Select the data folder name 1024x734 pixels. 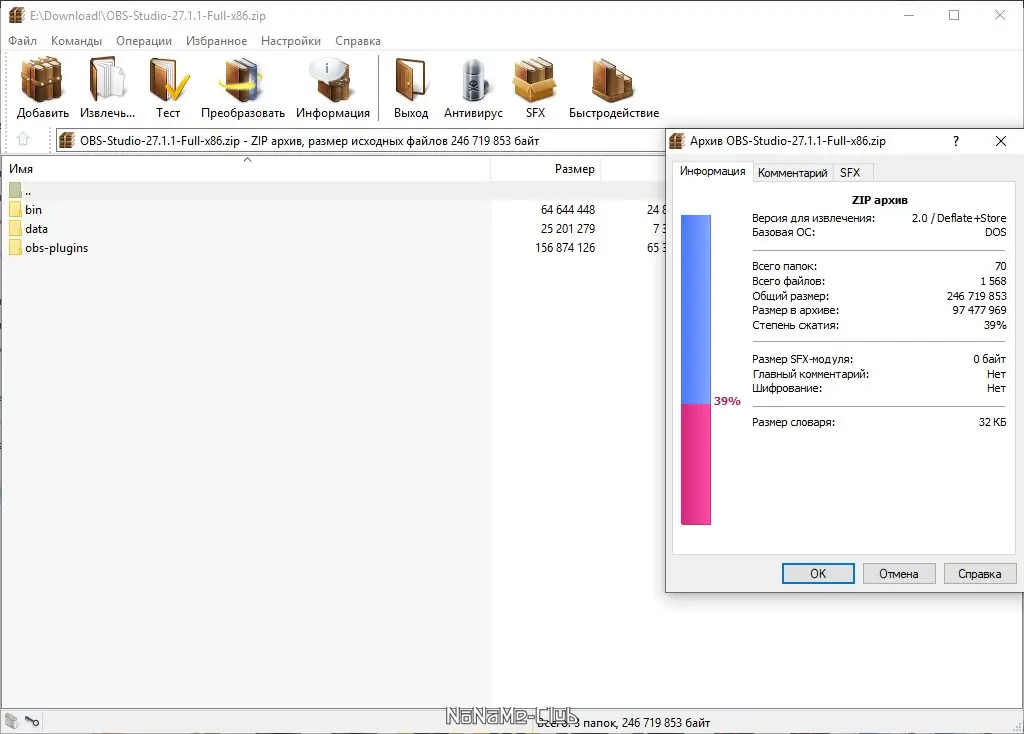click(x=37, y=229)
